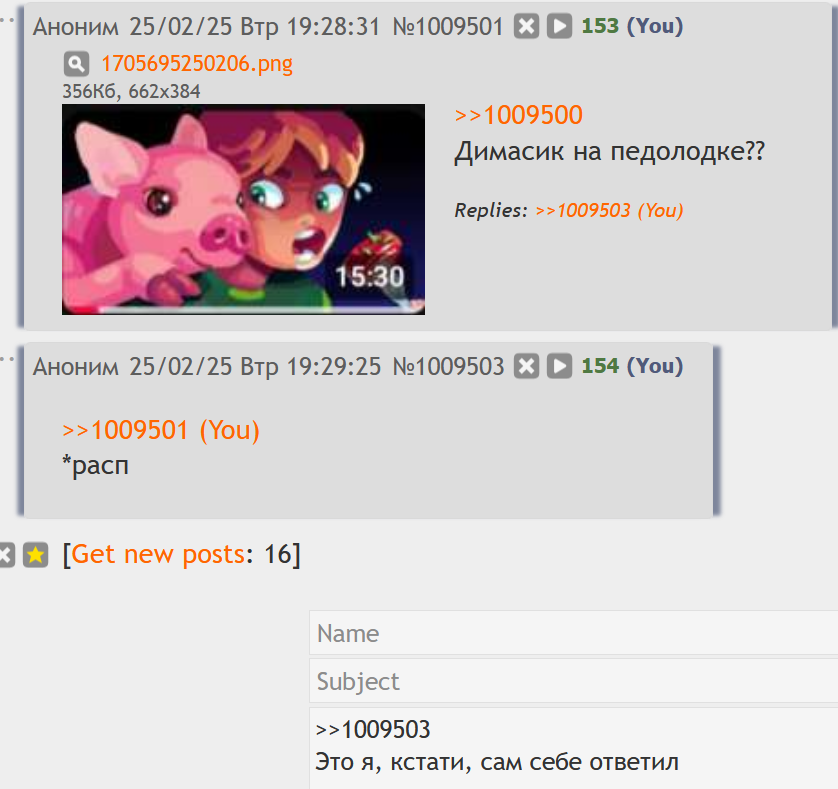838x789 pixels.
Task: Follow quote link >>1009501 (You)
Action: click(x=161, y=430)
